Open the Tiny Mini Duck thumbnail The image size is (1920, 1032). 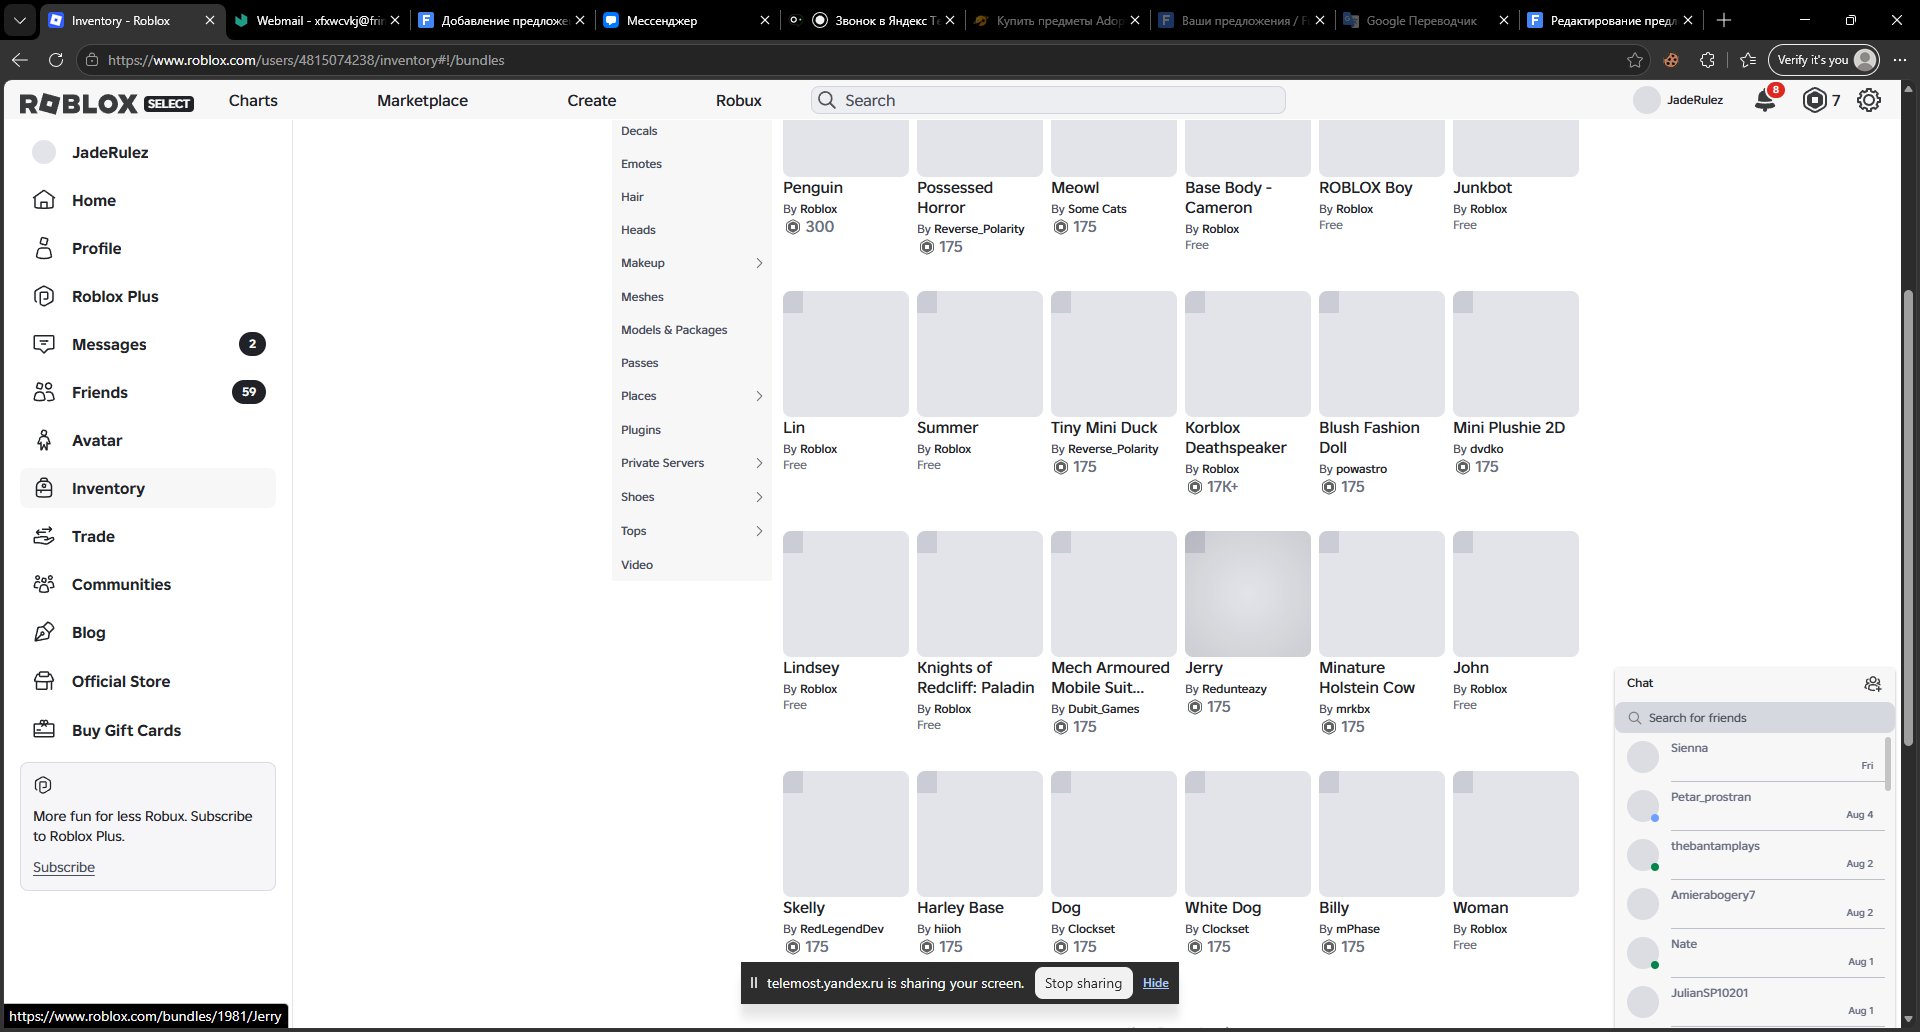click(1114, 354)
